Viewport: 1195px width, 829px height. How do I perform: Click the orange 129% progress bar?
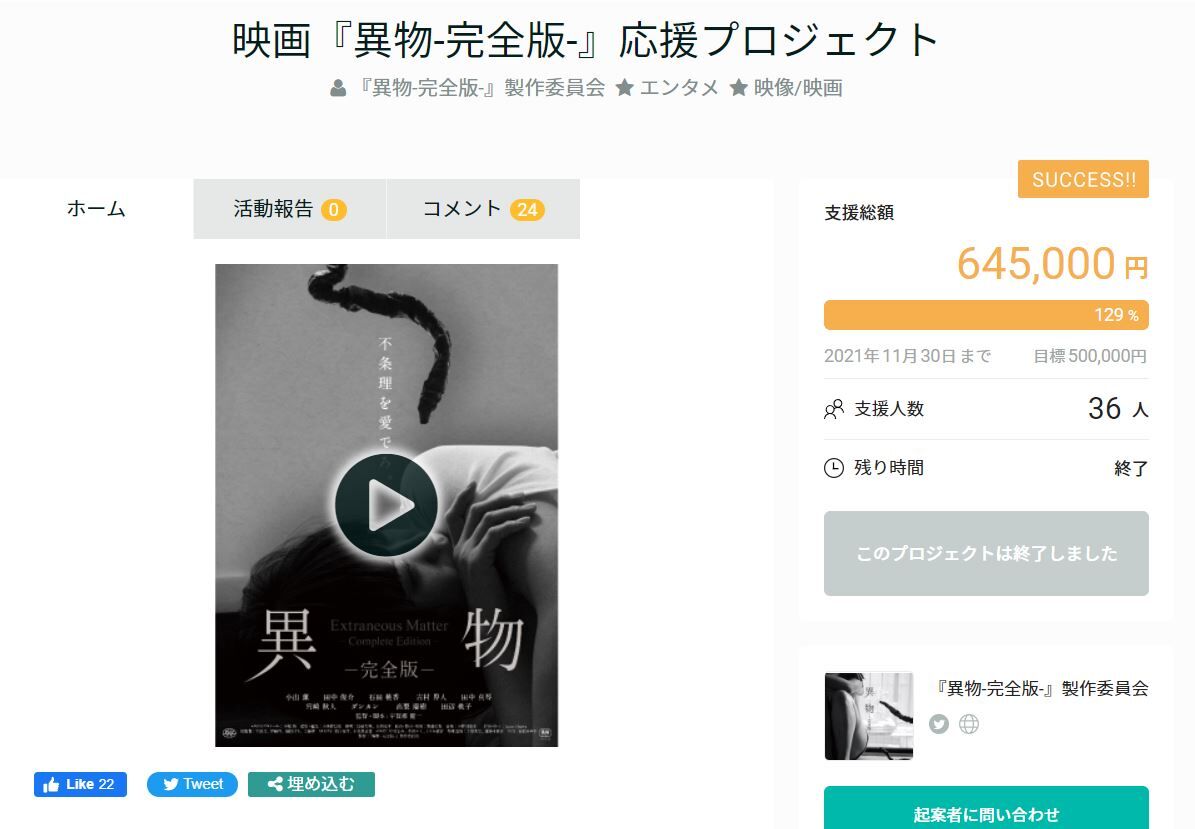click(x=986, y=315)
